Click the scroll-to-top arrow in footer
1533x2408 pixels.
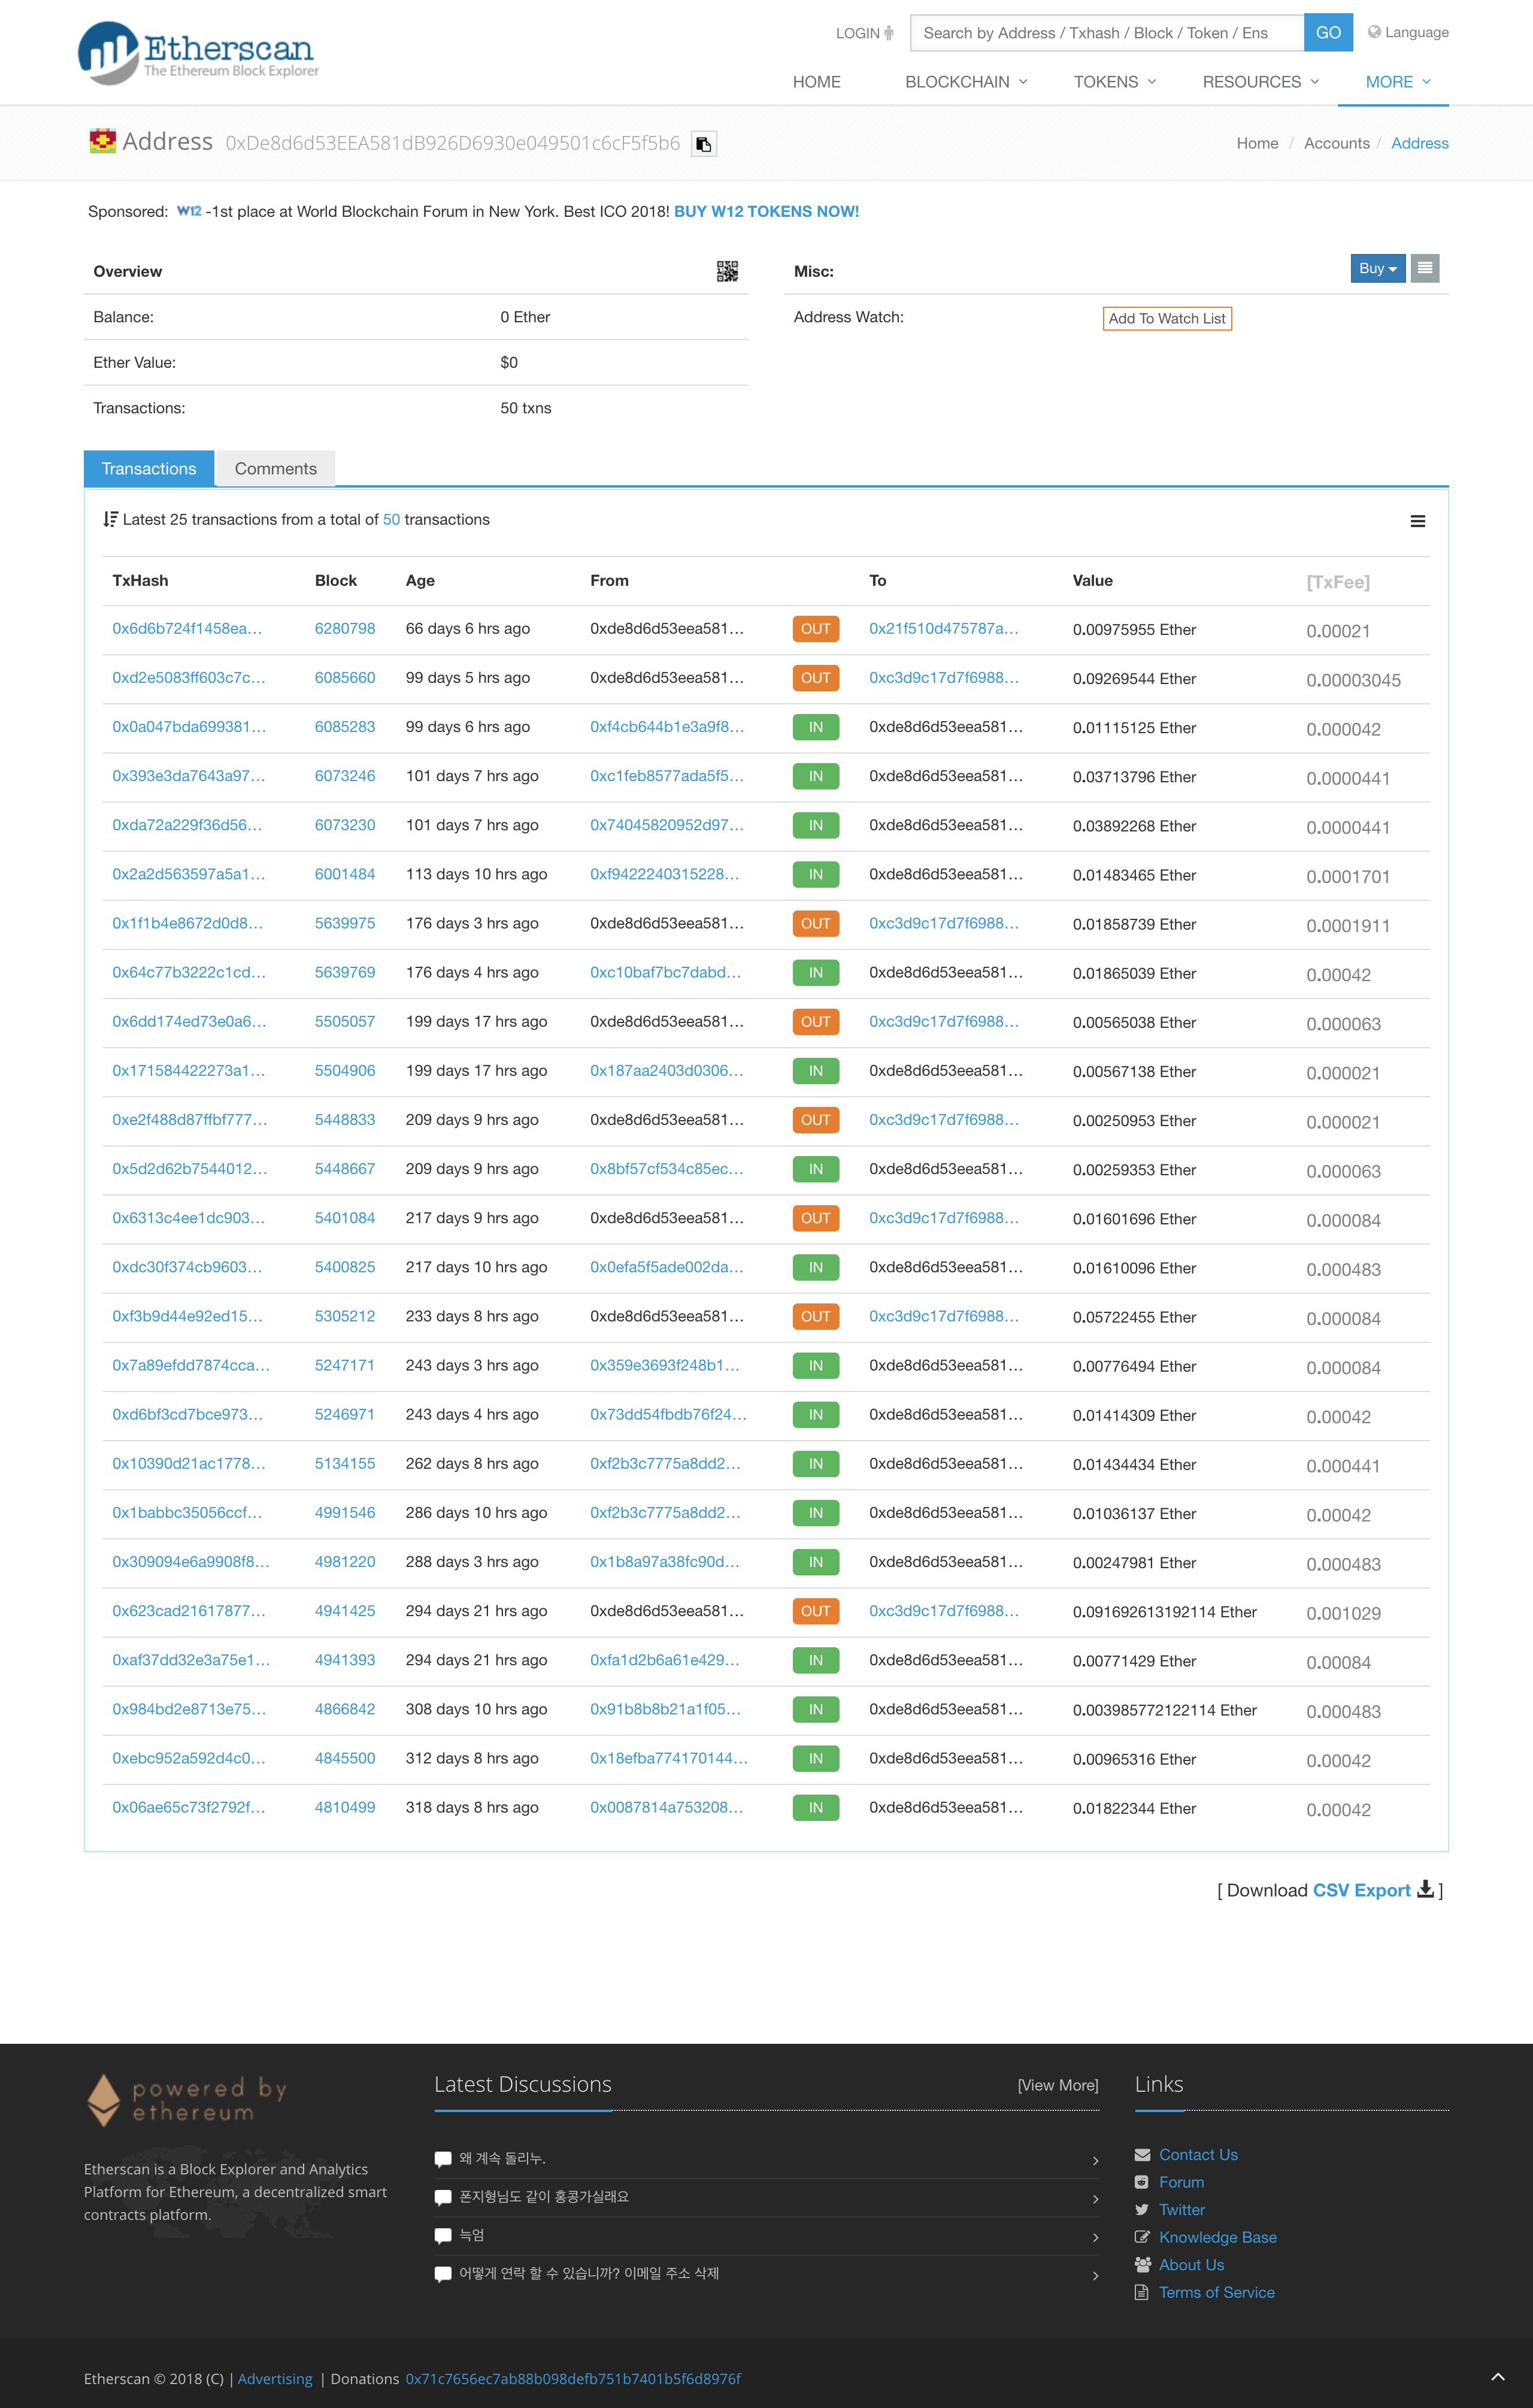1497,2376
